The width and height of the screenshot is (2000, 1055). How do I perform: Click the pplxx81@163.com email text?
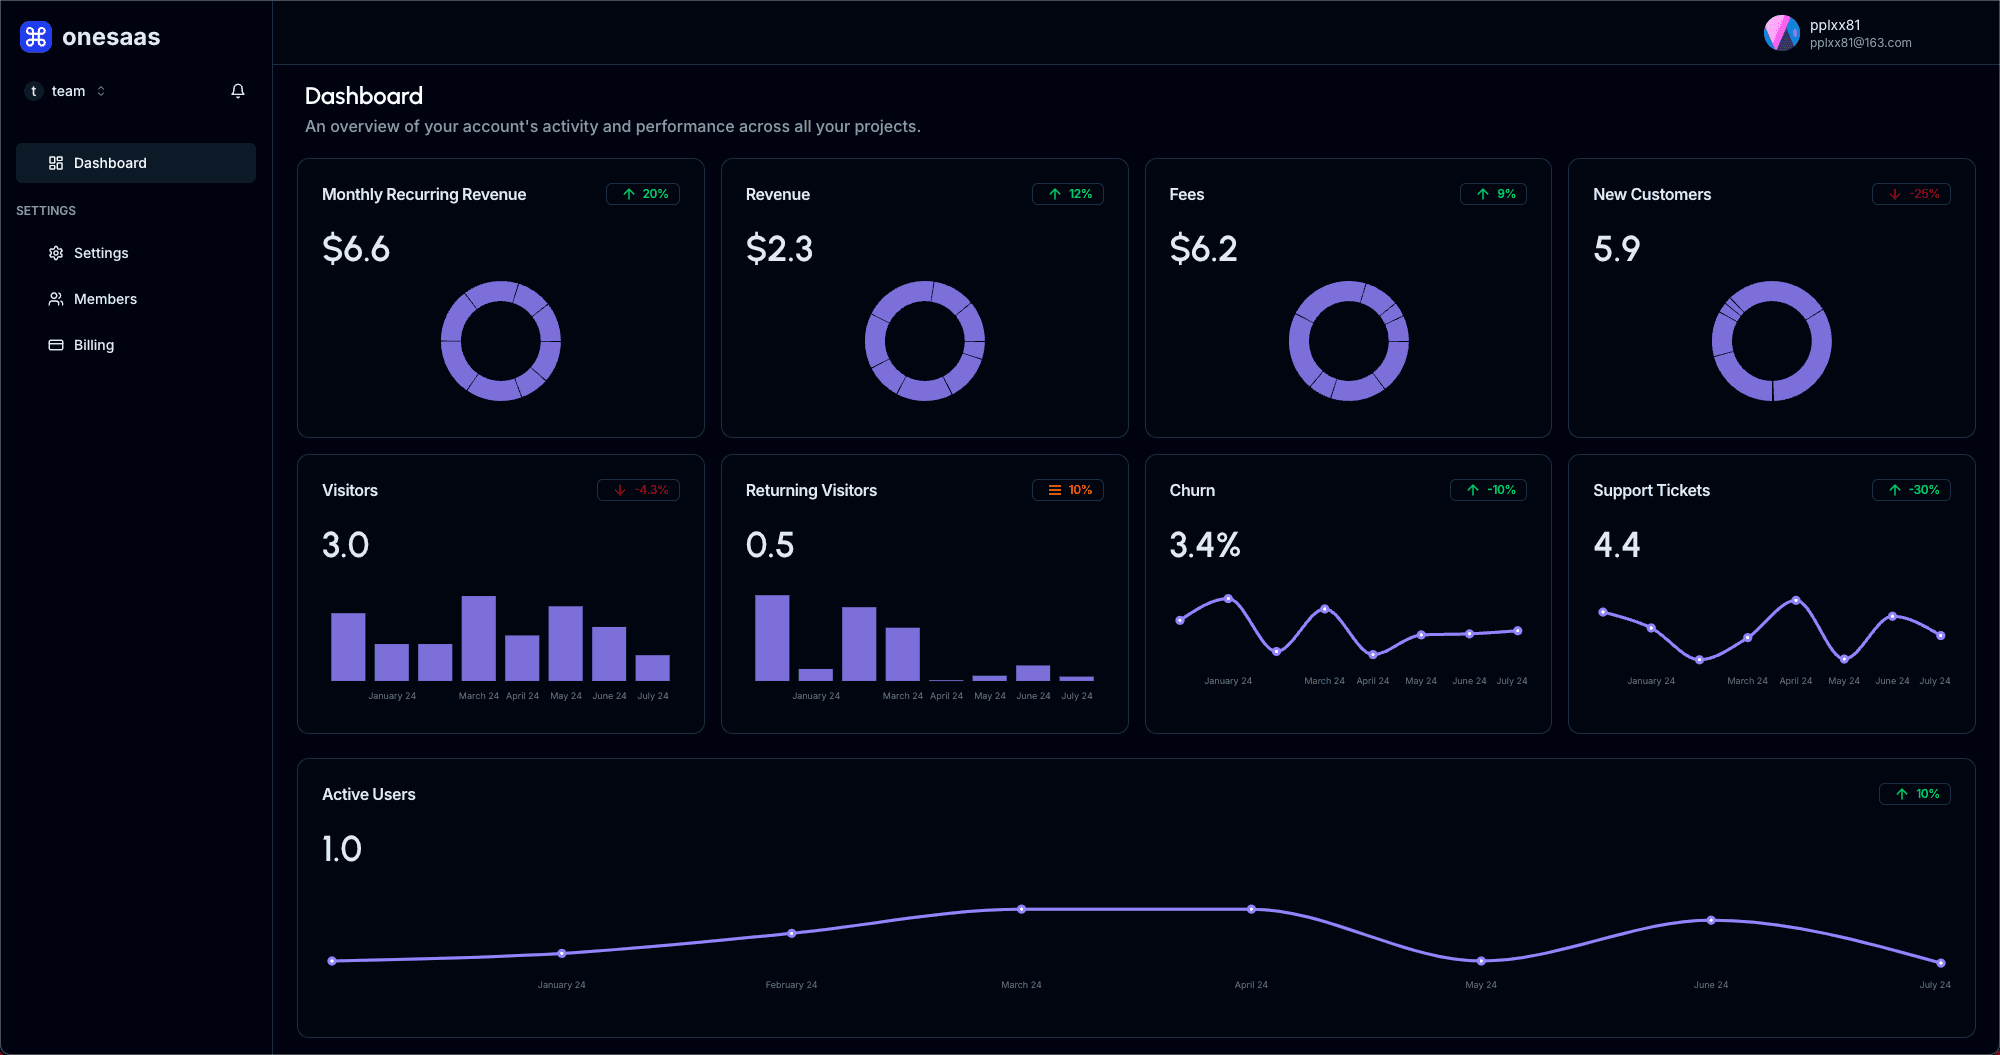coord(1860,43)
